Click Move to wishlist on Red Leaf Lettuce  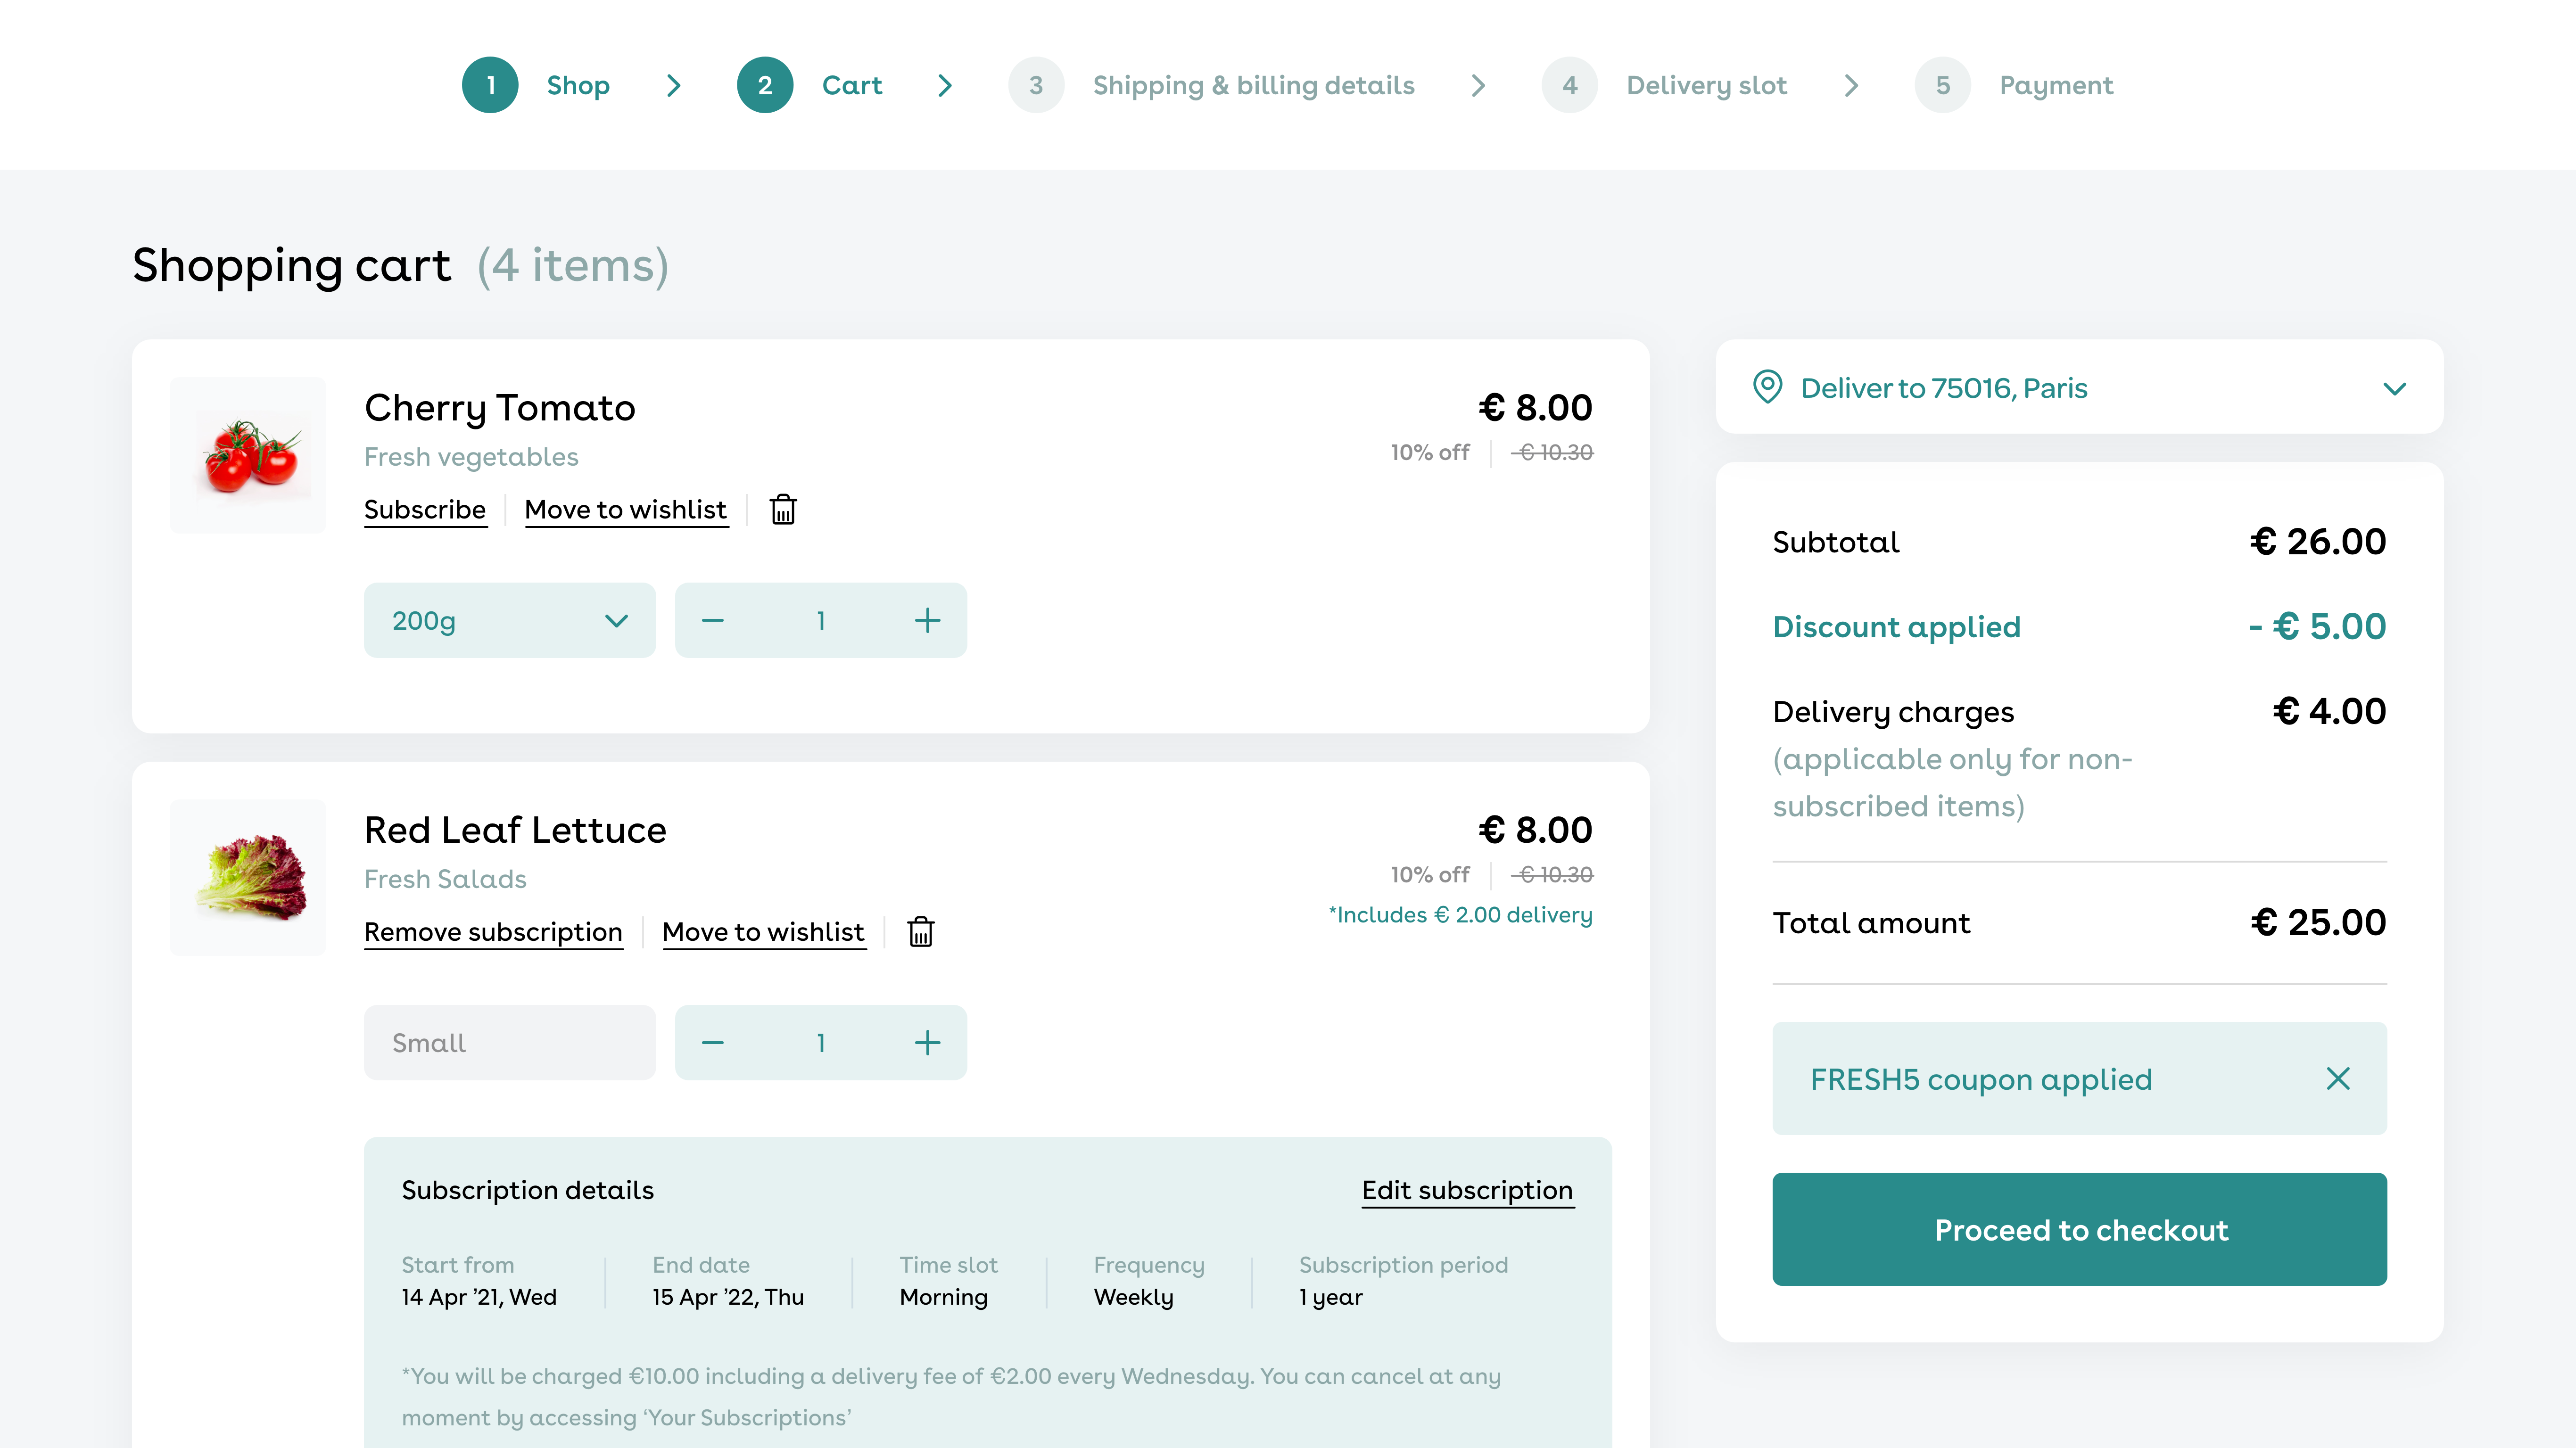(762, 932)
